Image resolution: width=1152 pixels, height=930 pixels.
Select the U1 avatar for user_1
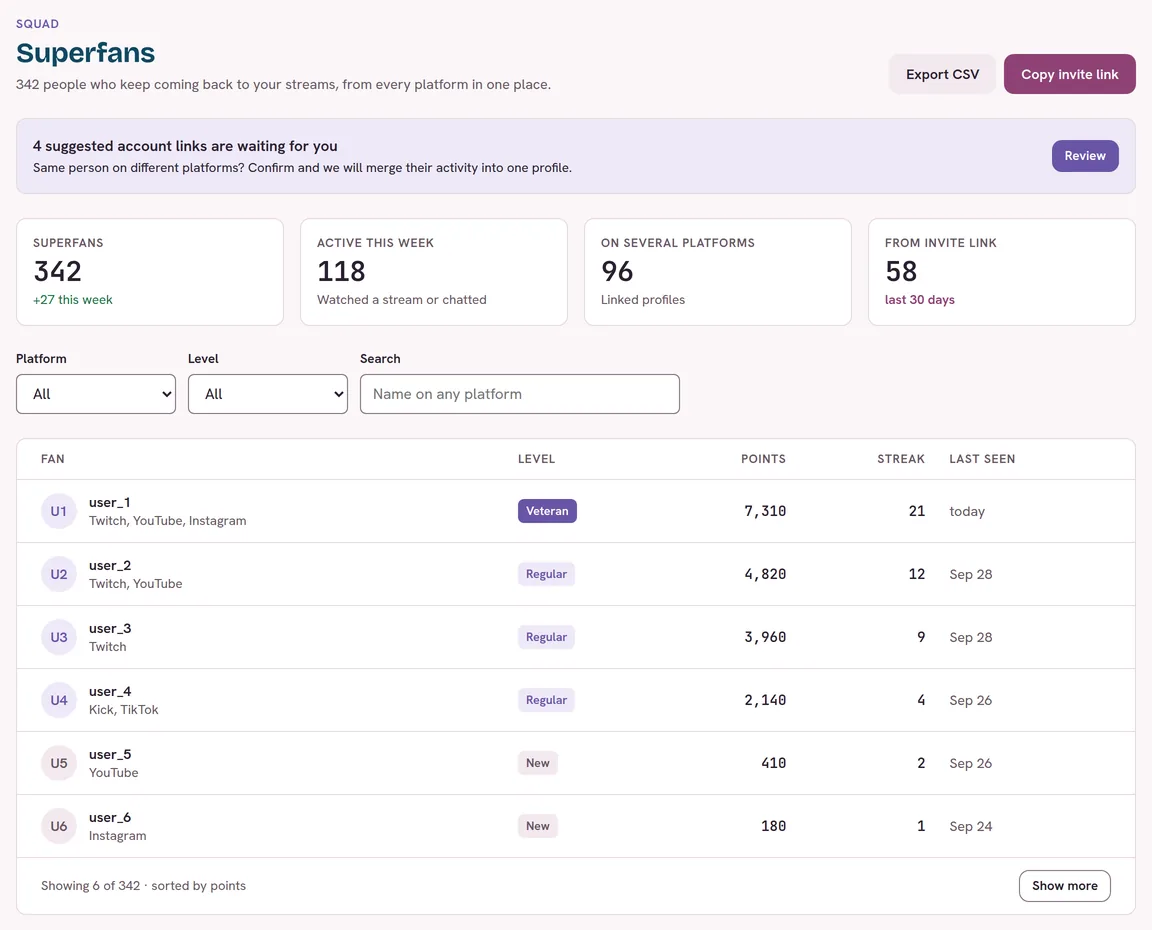point(59,511)
